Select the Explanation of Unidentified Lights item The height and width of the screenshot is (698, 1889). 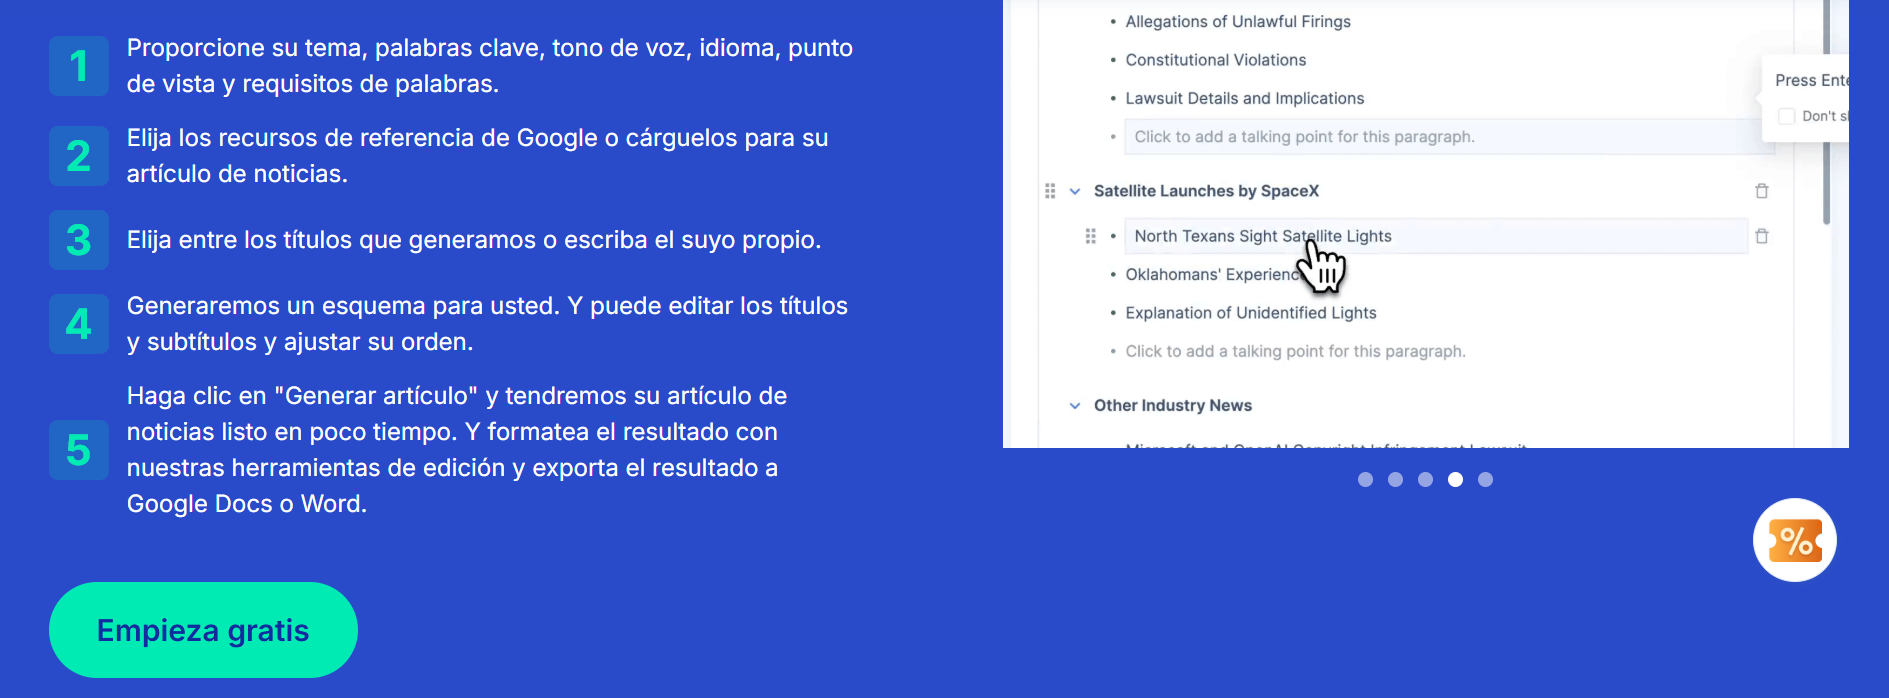click(1250, 313)
